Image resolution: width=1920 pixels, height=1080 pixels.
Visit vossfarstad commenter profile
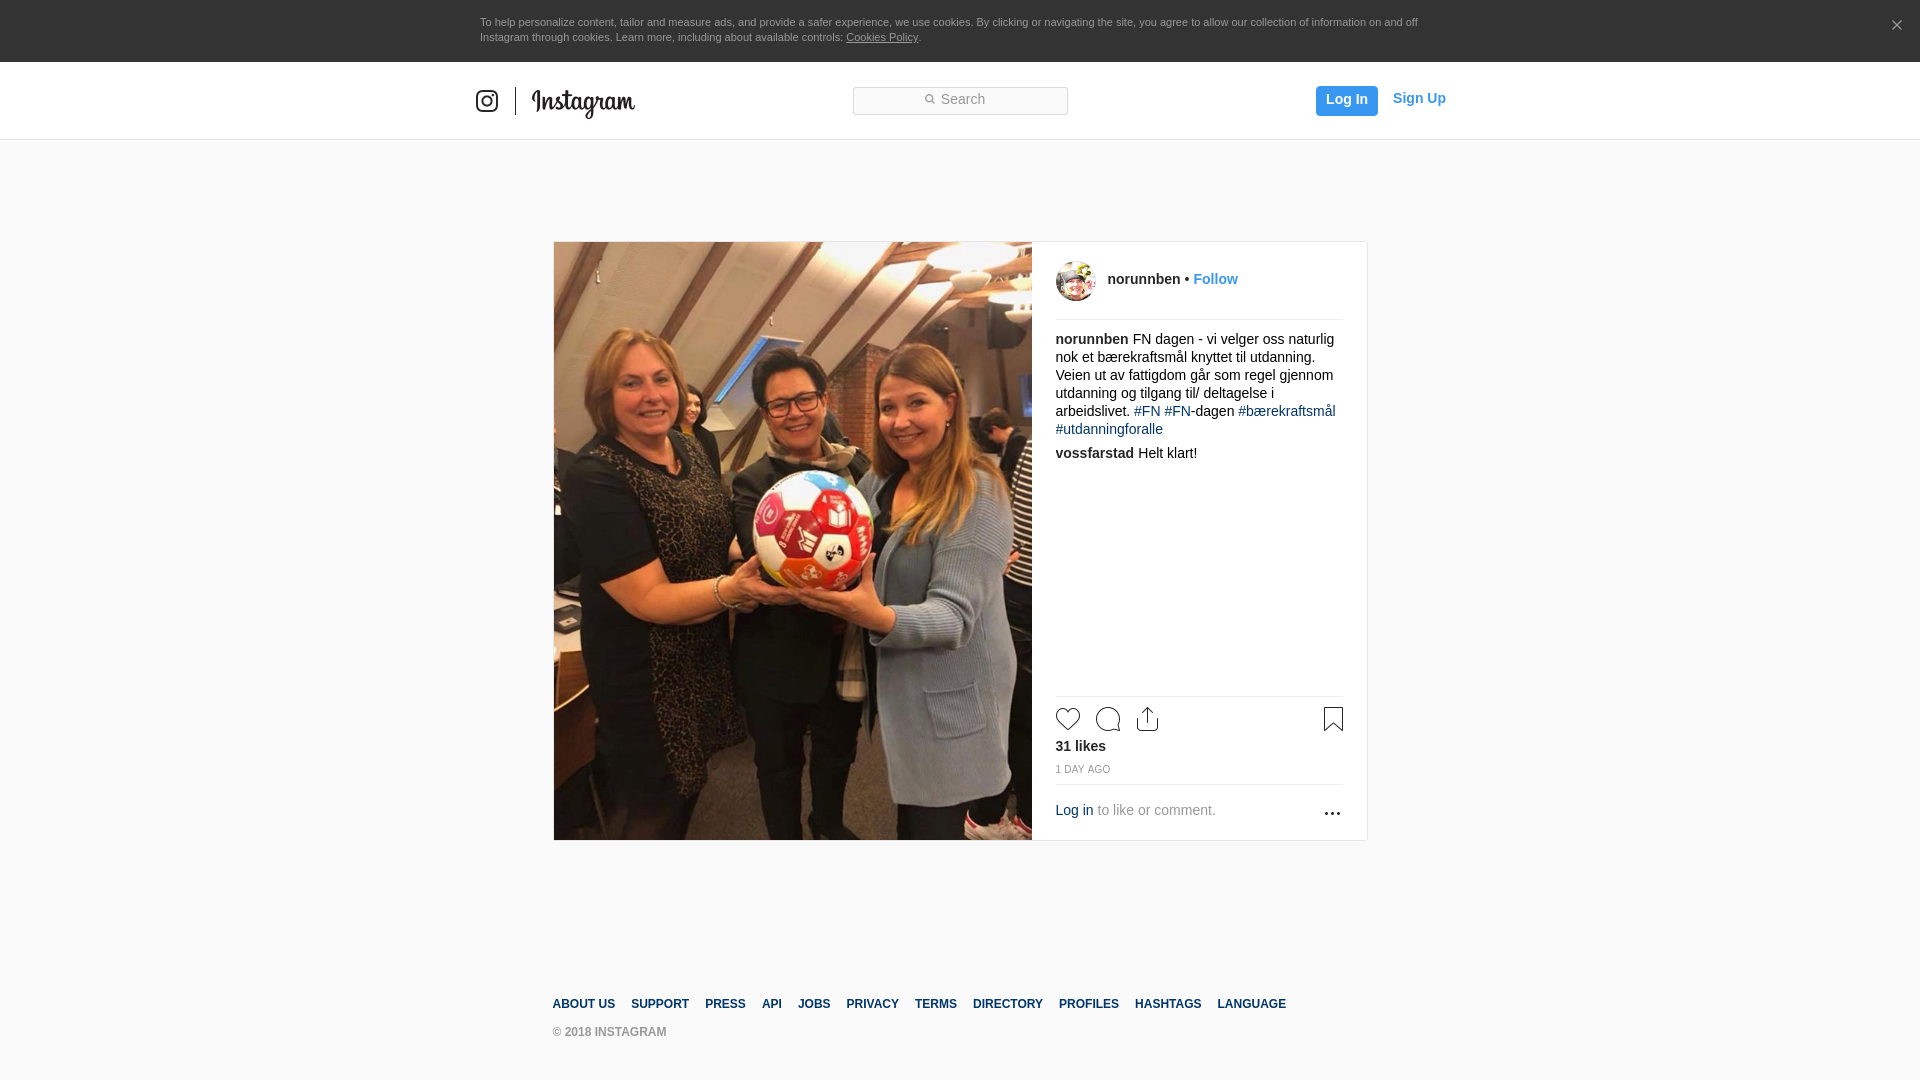1094,453
